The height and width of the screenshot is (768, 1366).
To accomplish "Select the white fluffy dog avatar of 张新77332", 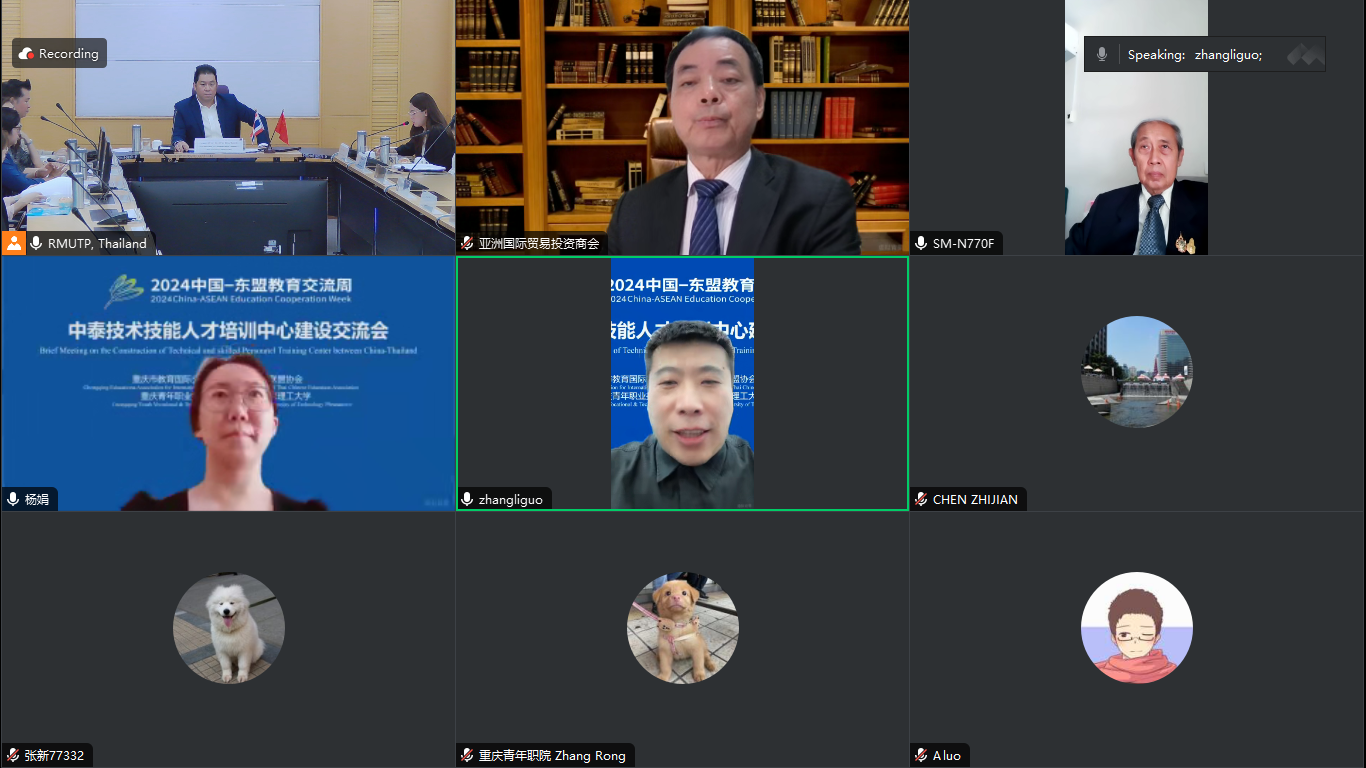I will click(228, 628).
